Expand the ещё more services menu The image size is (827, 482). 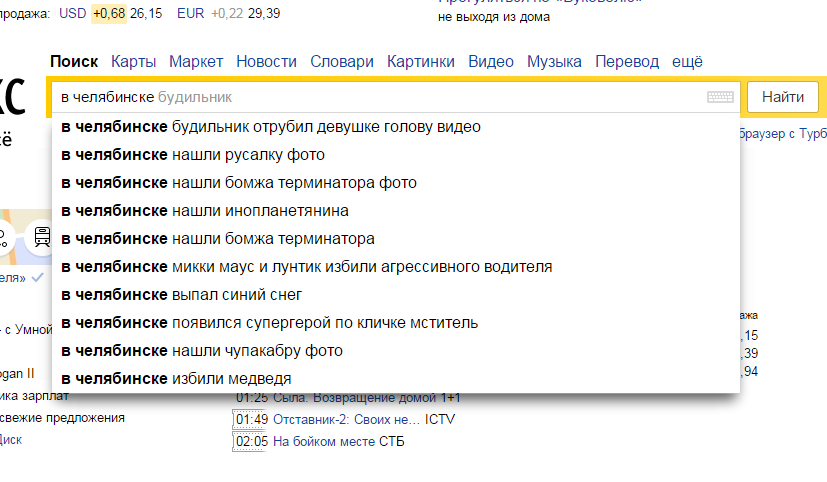687,62
